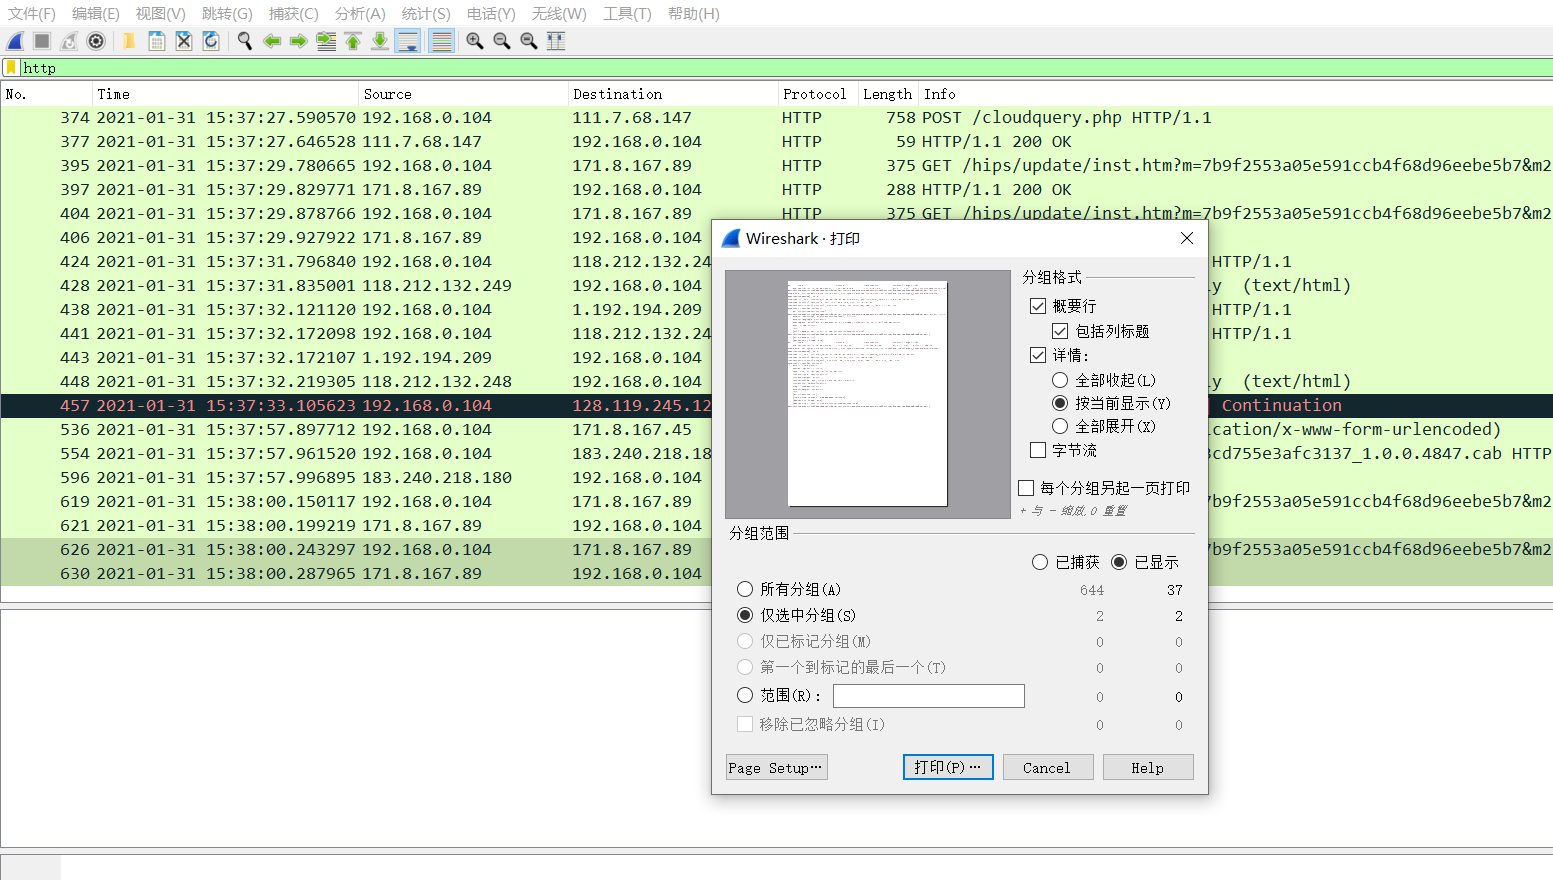1553x880 pixels.
Task: Zoom in the main window text
Action: tap(475, 41)
